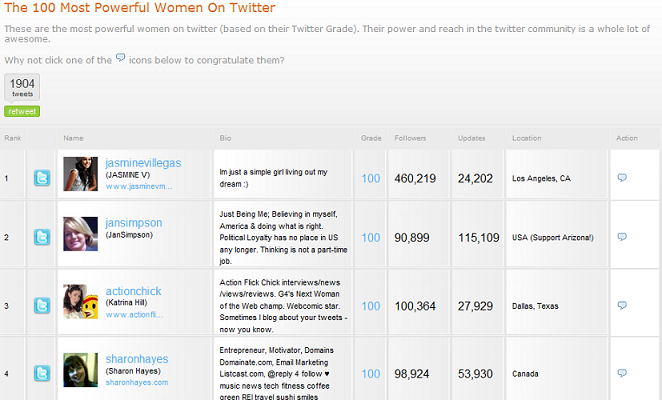Visit sharonhayes.com website link
The height and width of the screenshot is (400, 662).
137,382
